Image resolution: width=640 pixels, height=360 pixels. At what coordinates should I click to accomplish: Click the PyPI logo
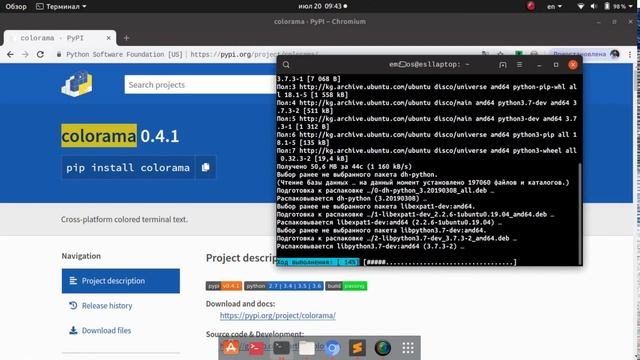[x=77, y=84]
